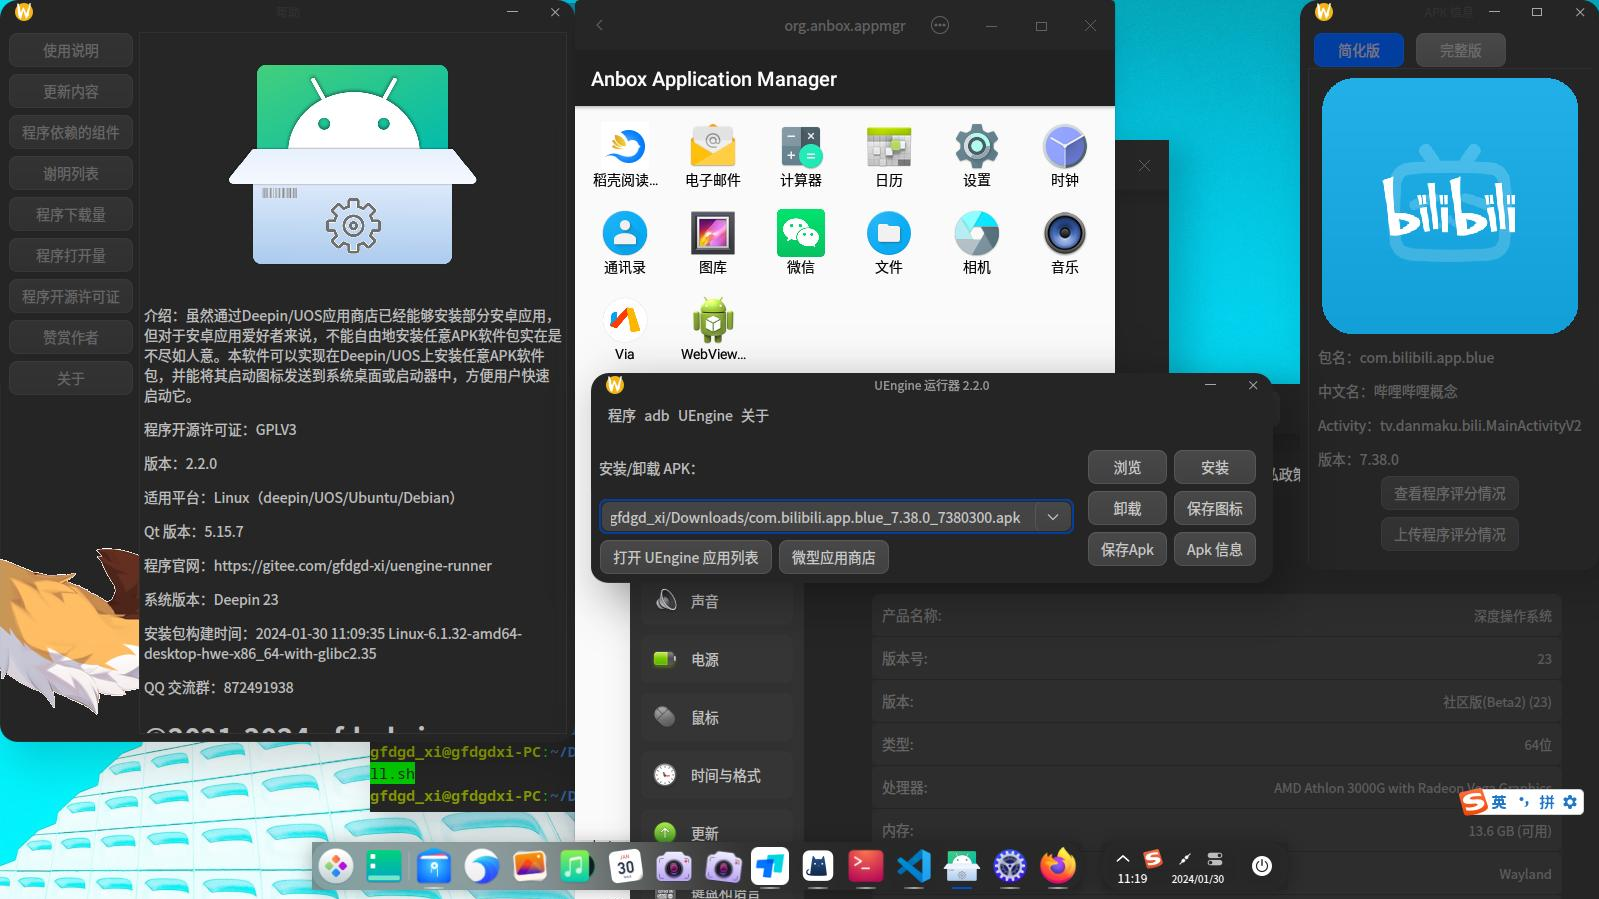Click 查看程序评分情况 button
The image size is (1599, 899).
1450,494
